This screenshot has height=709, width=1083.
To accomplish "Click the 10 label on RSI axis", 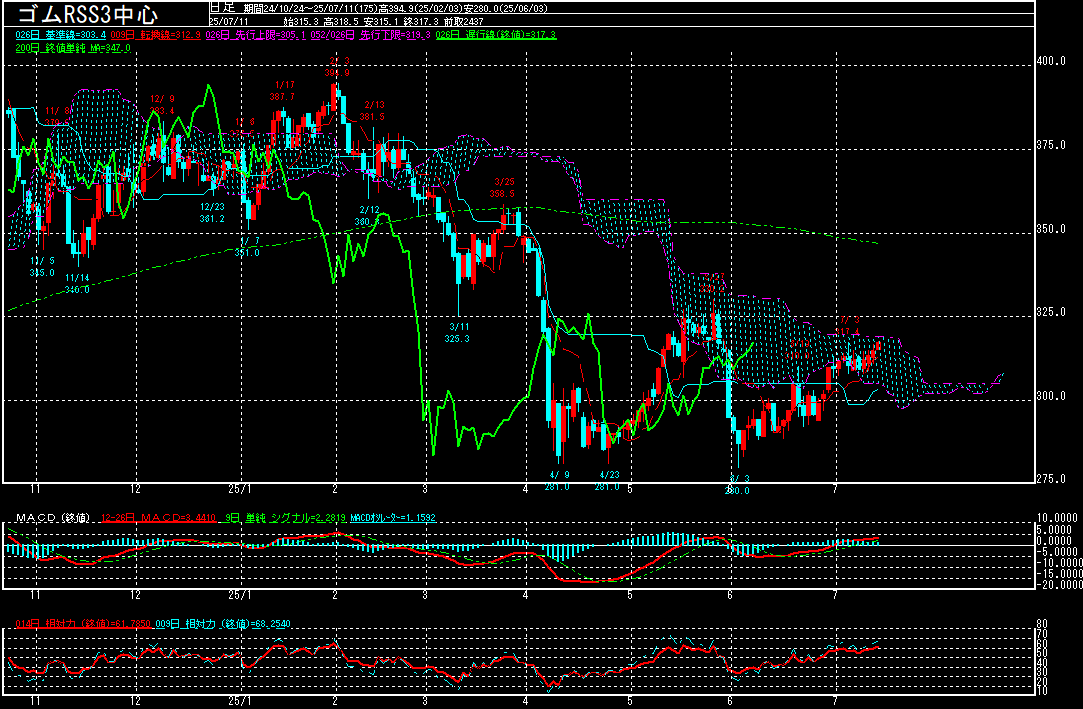I will (1042, 690).
